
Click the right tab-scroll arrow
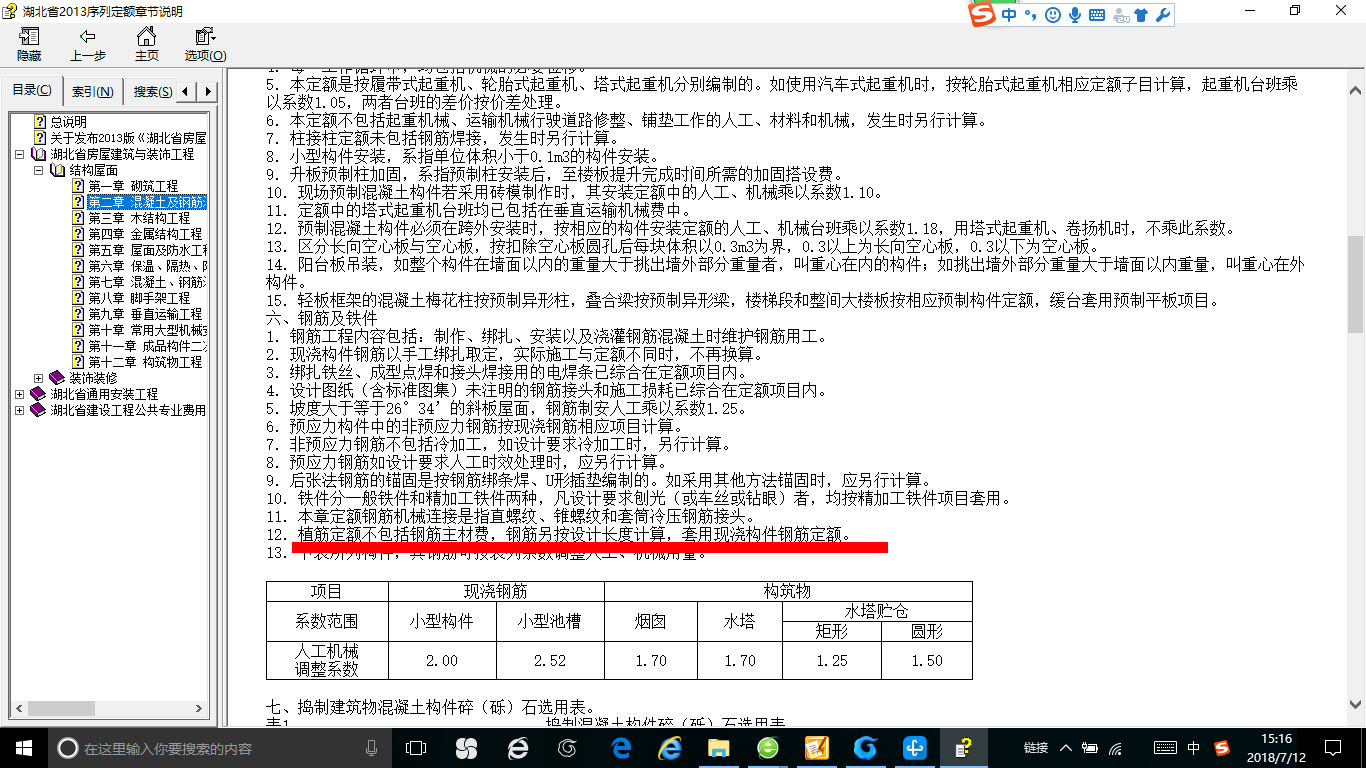click(x=208, y=92)
